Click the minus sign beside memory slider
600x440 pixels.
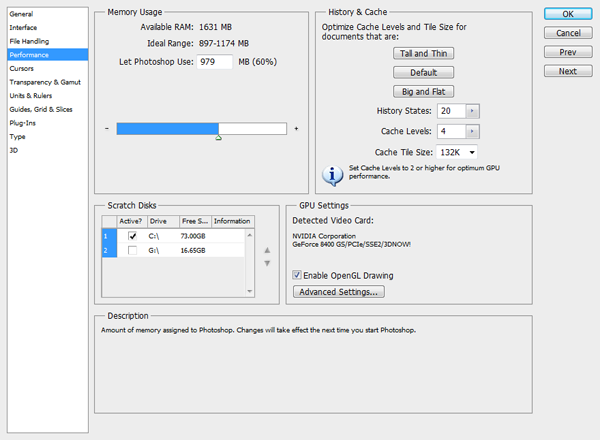pos(107,129)
